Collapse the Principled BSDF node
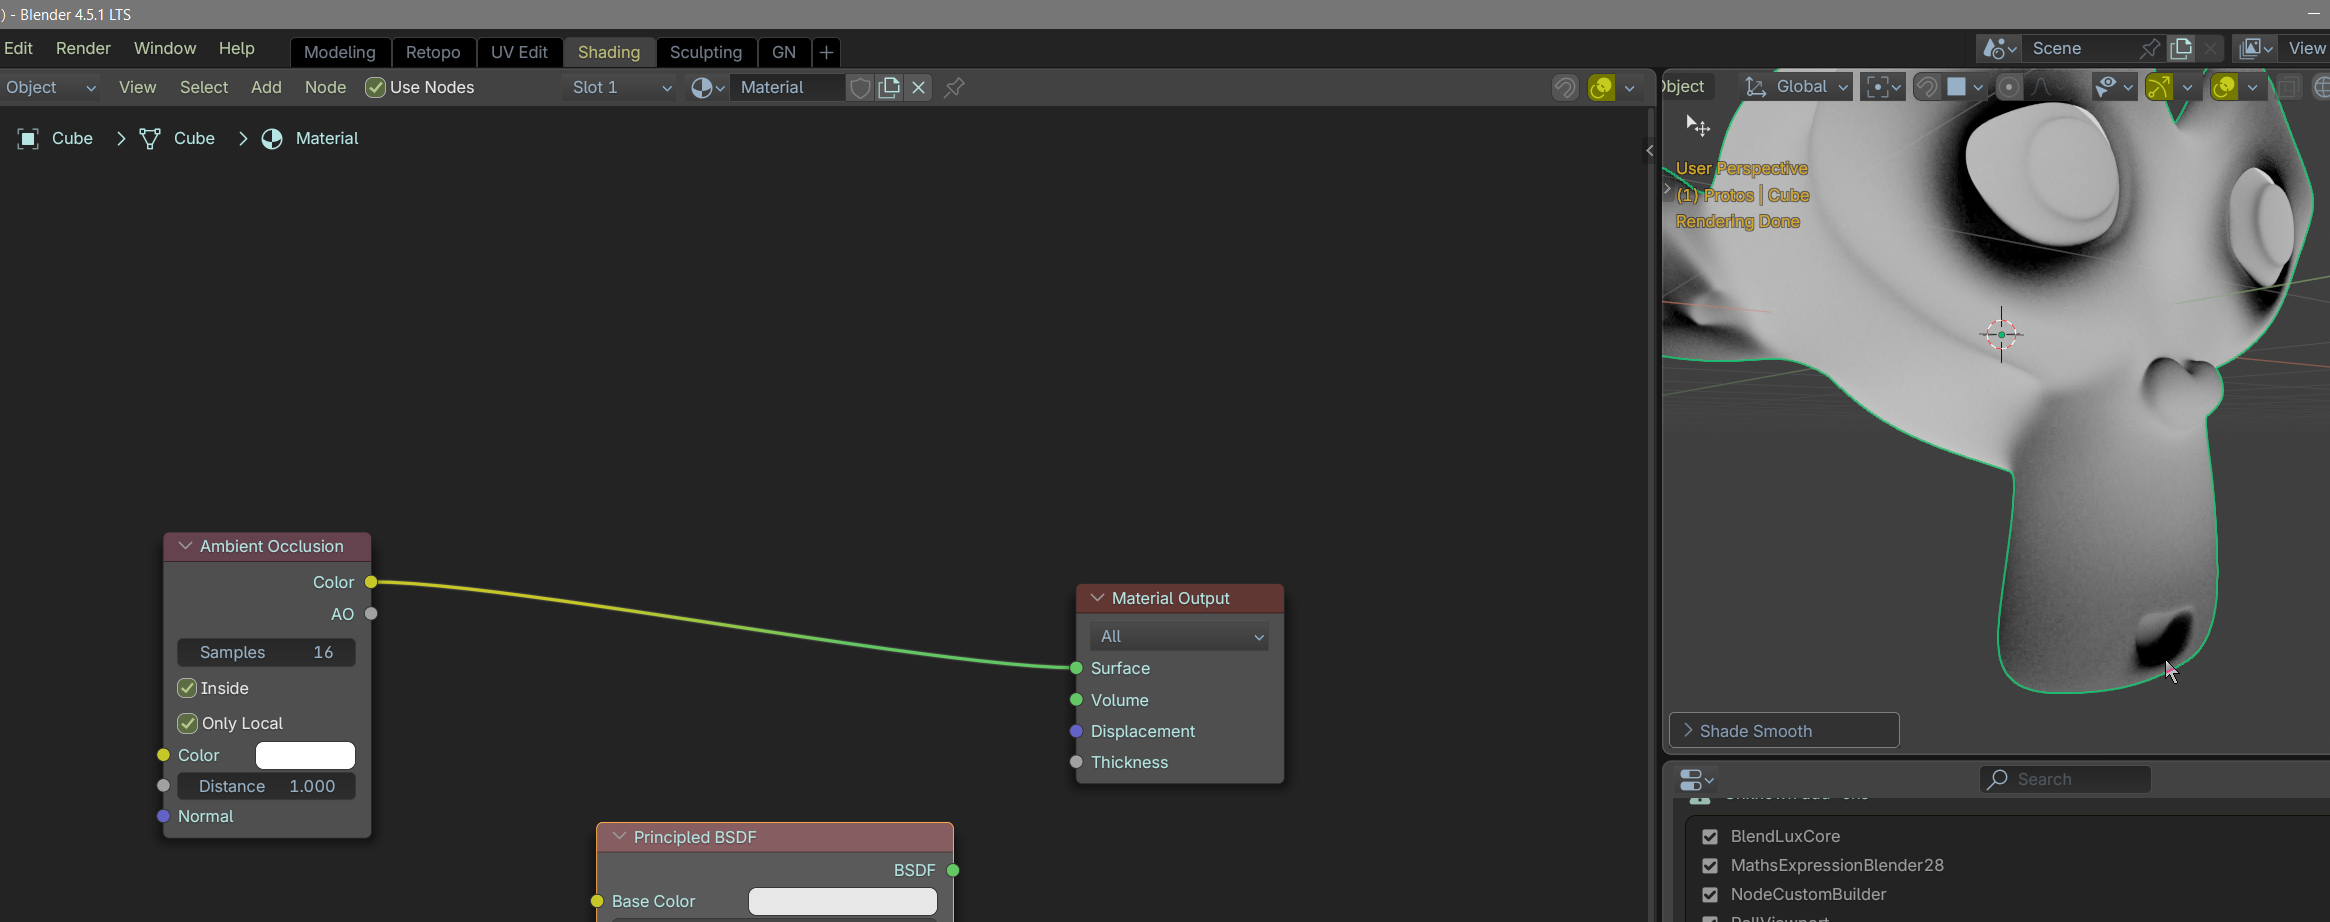The height and width of the screenshot is (922, 2330). (620, 837)
